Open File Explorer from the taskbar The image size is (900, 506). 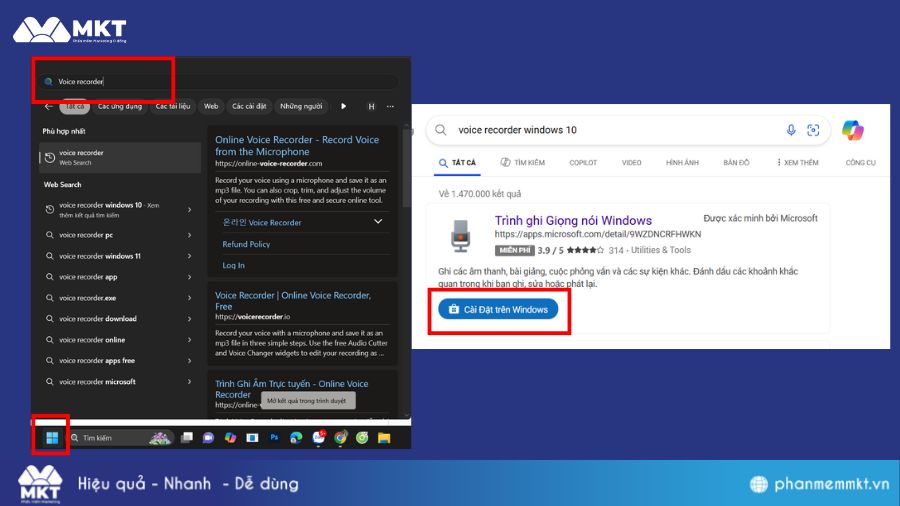384,438
